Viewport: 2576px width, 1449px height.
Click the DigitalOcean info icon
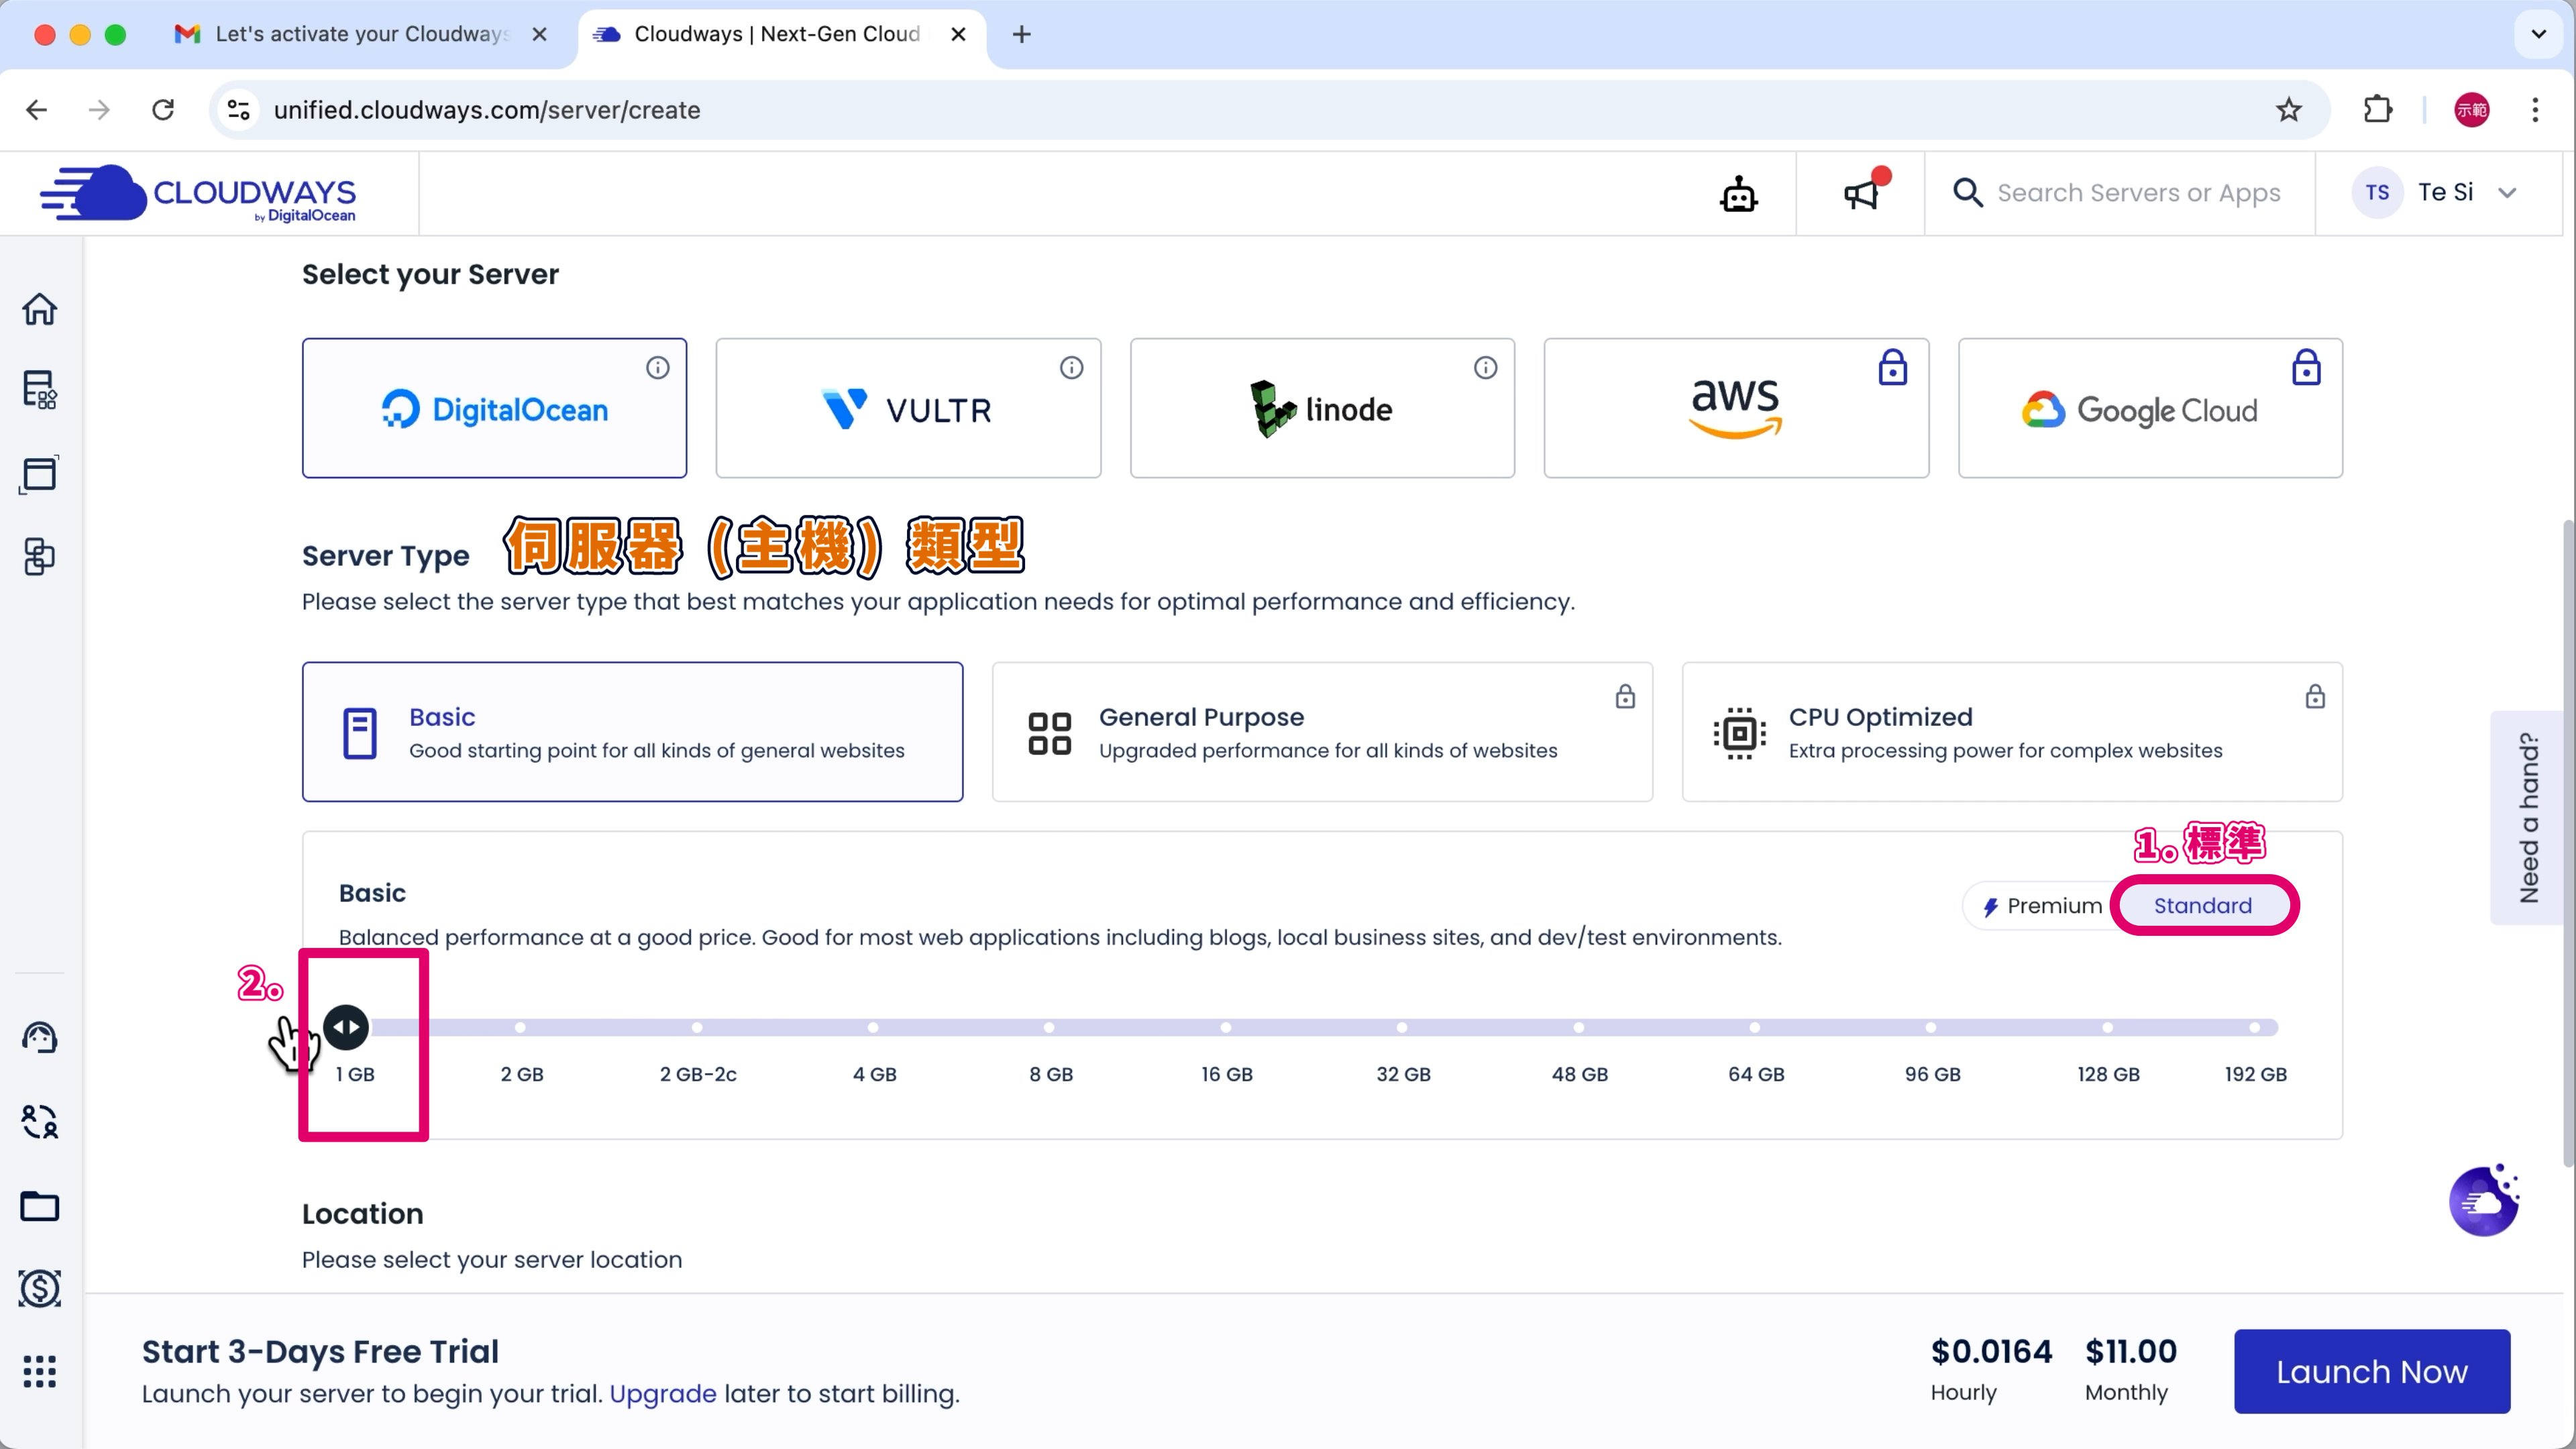click(657, 368)
